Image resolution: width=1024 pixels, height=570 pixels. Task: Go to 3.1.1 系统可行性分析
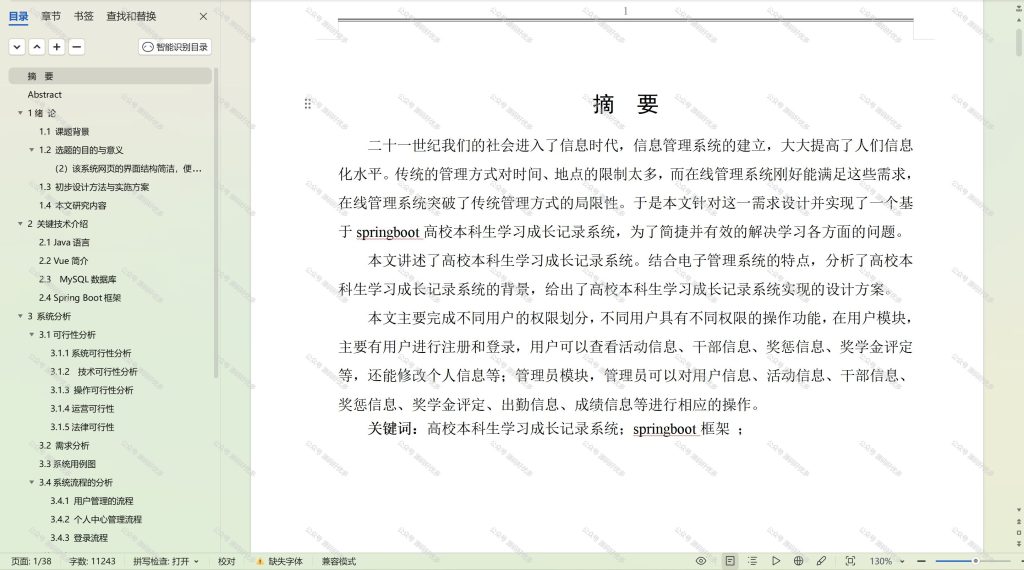(x=91, y=353)
